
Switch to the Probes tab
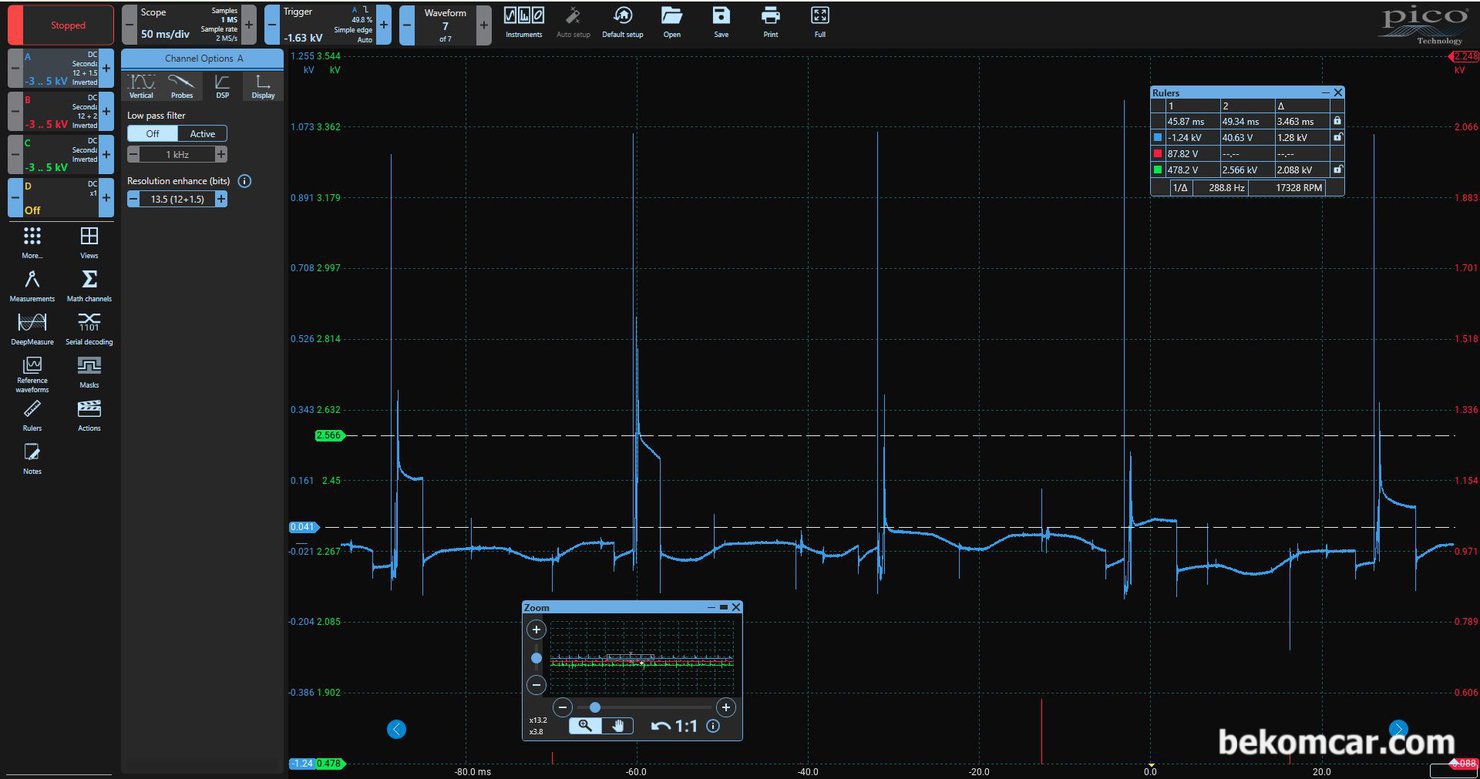[181, 86]
